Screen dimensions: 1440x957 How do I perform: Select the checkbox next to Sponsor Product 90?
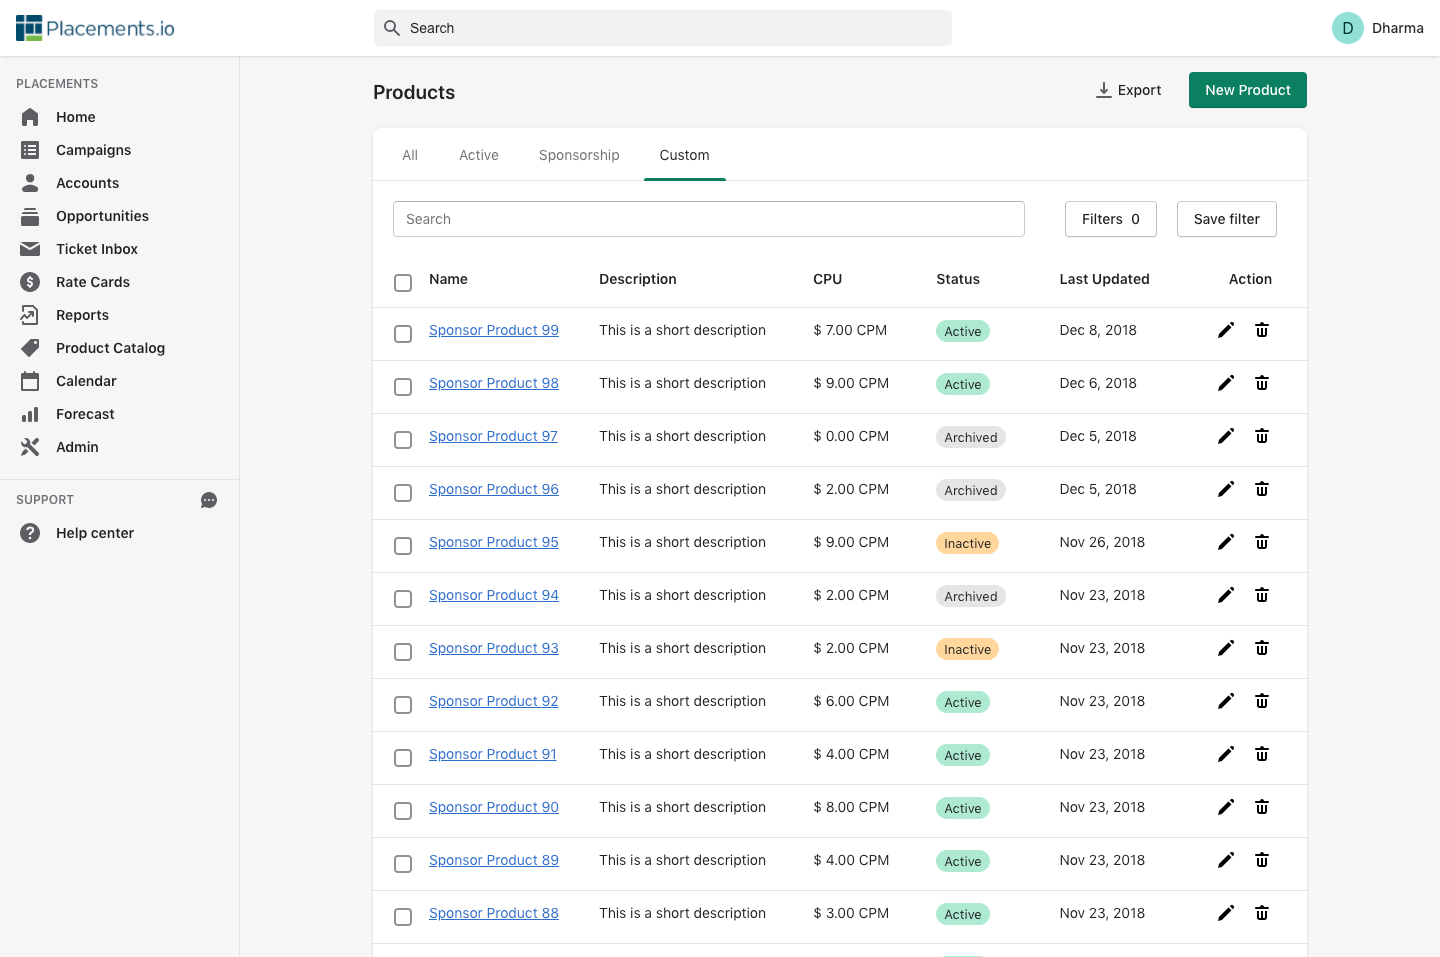click(x=403, y=811)
